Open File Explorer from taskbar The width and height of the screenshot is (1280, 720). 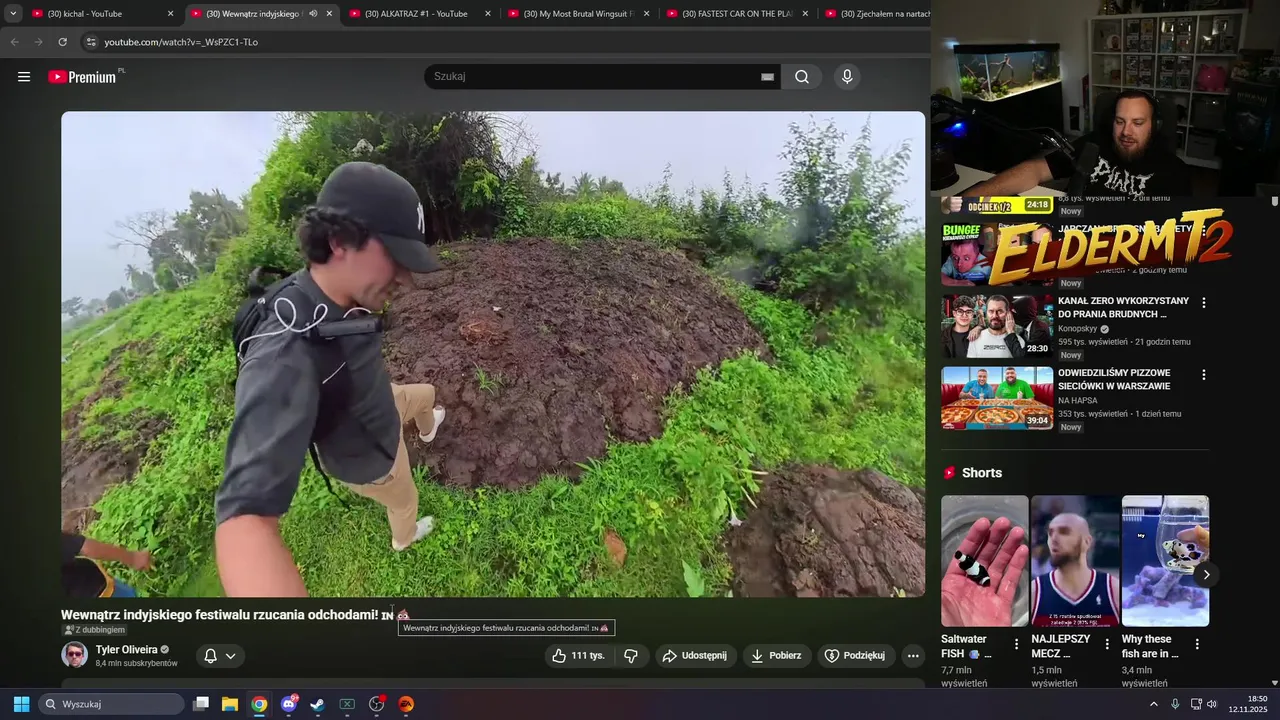point(230,704)
